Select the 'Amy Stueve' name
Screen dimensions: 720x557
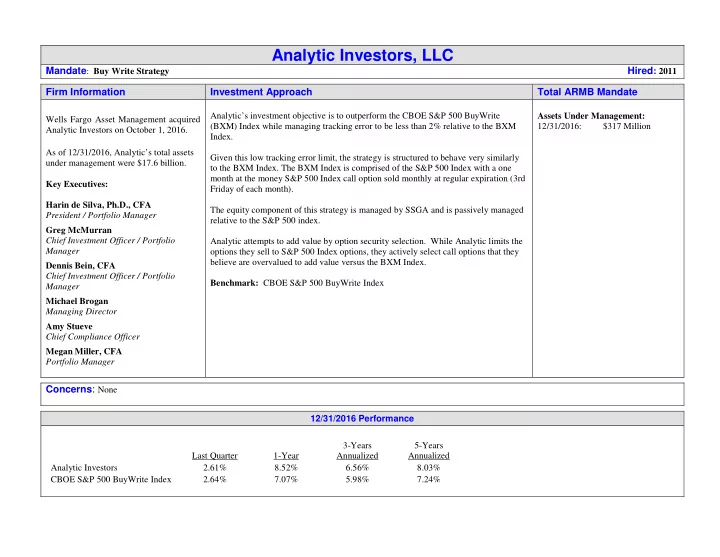pyautogui.click(x=69, y=326)
